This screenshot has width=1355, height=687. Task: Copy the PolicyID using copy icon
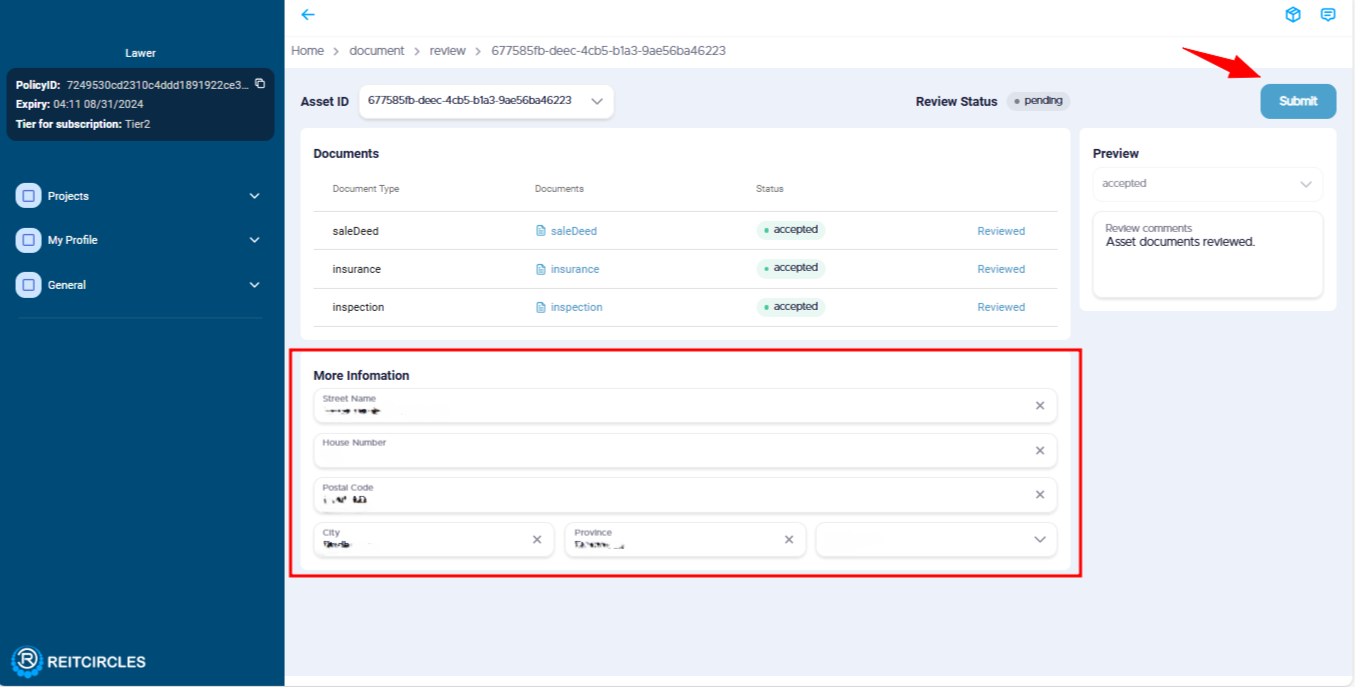260,84
